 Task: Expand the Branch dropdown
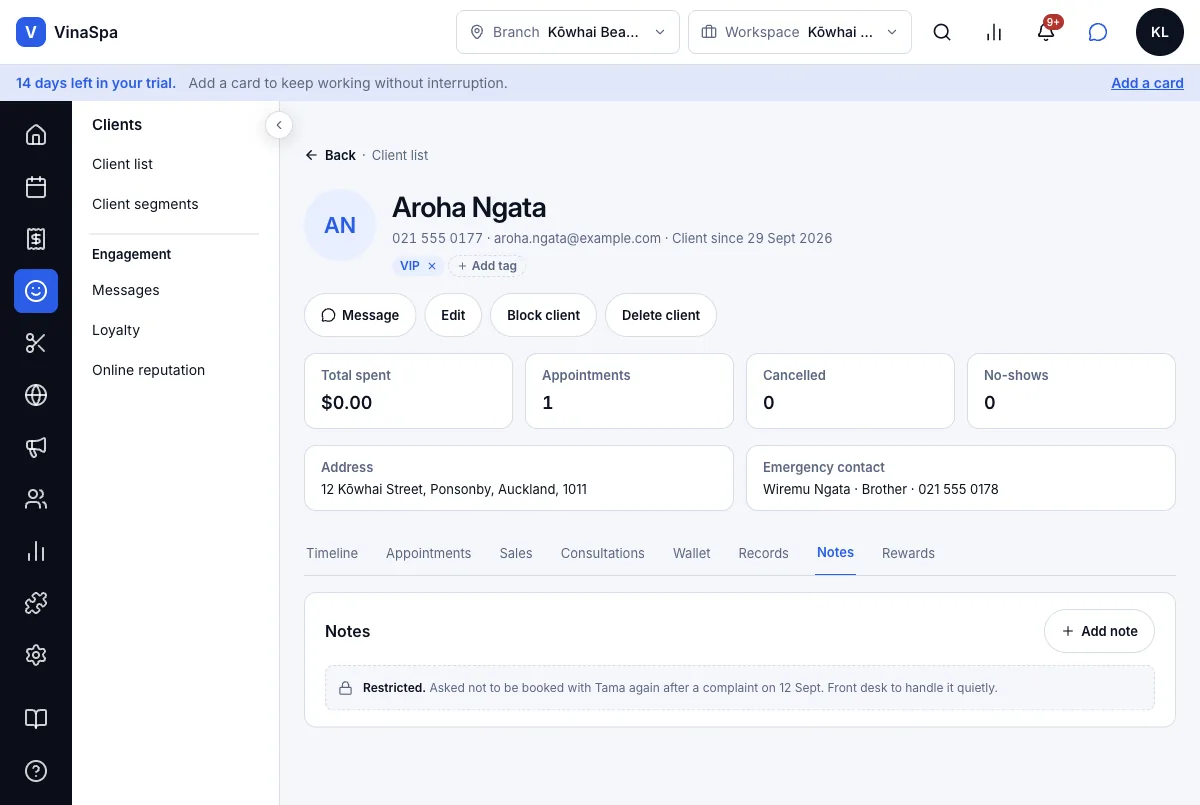(568, 32)
